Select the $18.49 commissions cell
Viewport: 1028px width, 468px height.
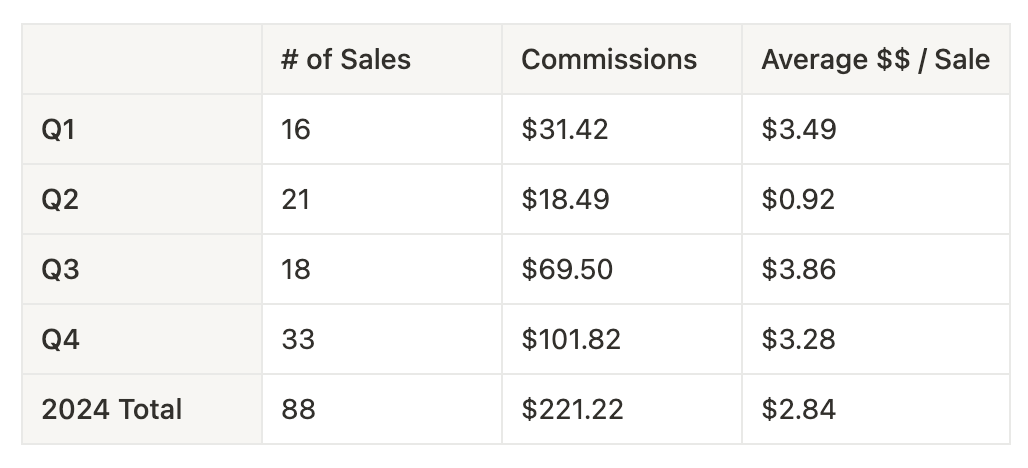point(565,200)
